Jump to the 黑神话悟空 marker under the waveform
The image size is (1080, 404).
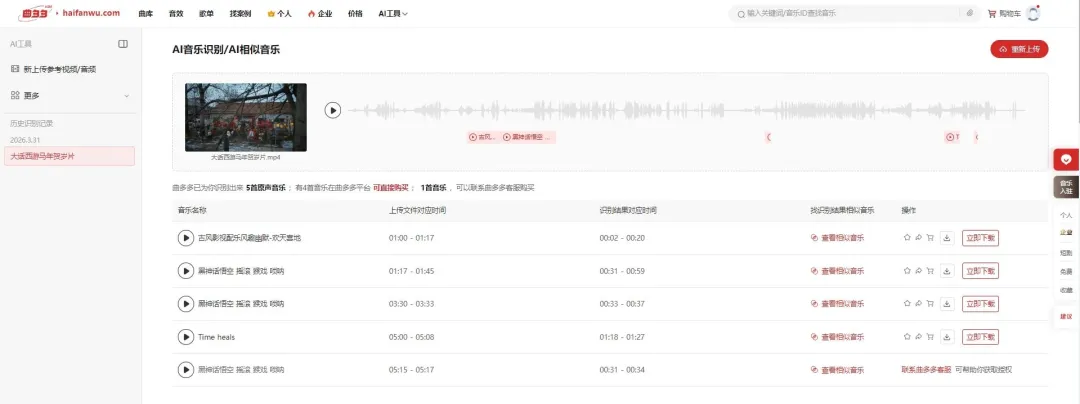pos(528,137)
